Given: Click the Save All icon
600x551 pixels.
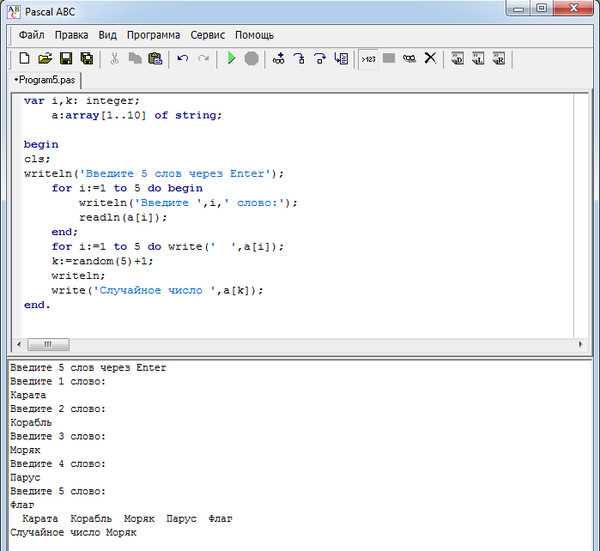Looking at the screenshot, I should point(87,59).
